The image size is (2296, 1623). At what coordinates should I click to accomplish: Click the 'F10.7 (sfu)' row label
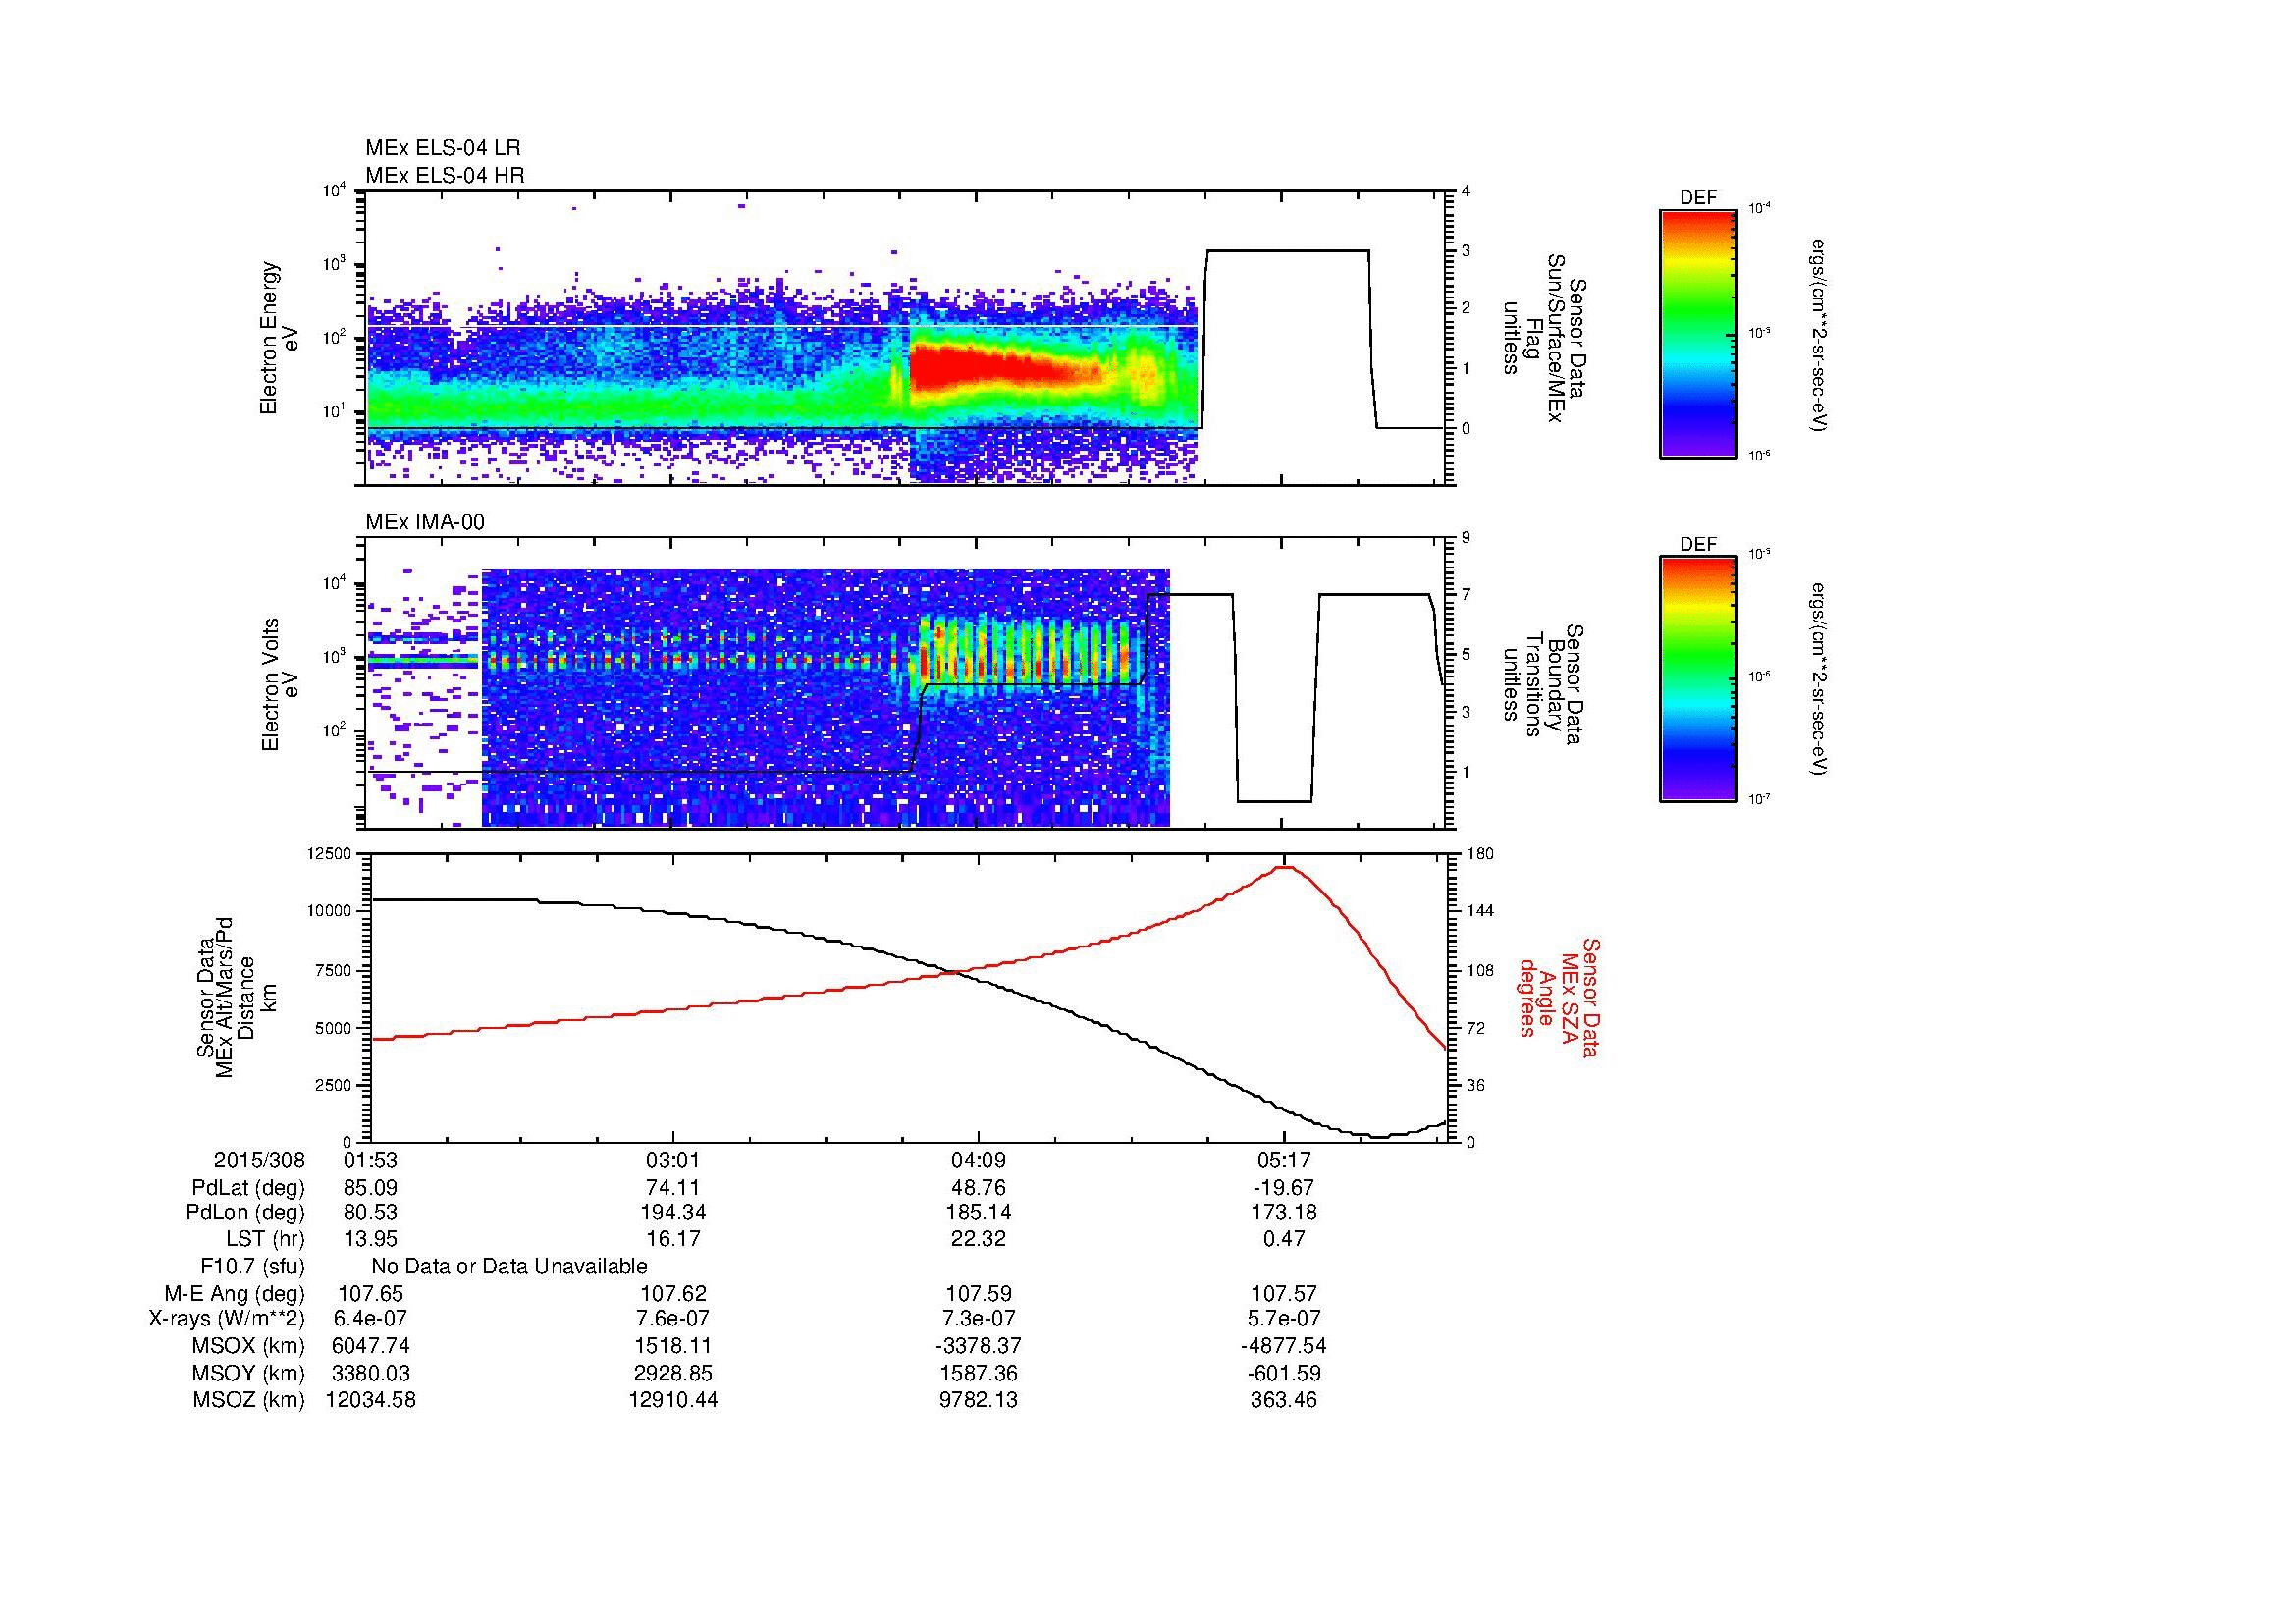tap(252, 1267)
